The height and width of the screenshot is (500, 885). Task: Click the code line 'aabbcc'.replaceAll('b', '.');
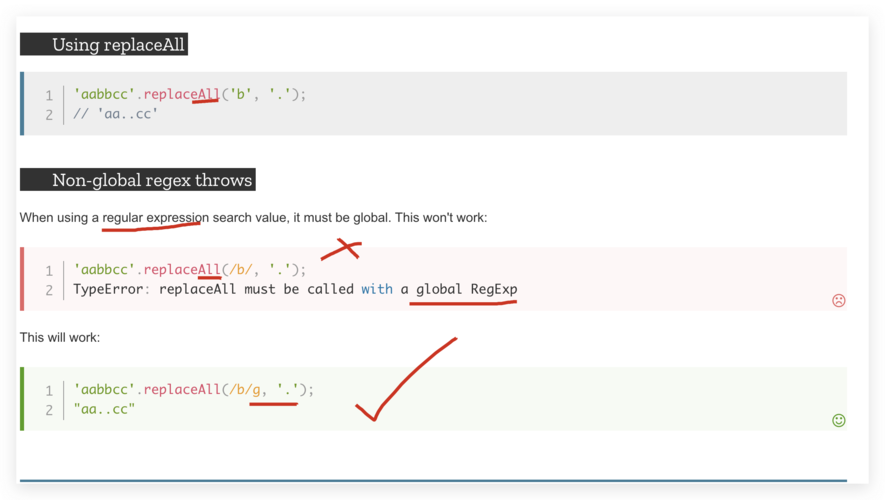190,94
